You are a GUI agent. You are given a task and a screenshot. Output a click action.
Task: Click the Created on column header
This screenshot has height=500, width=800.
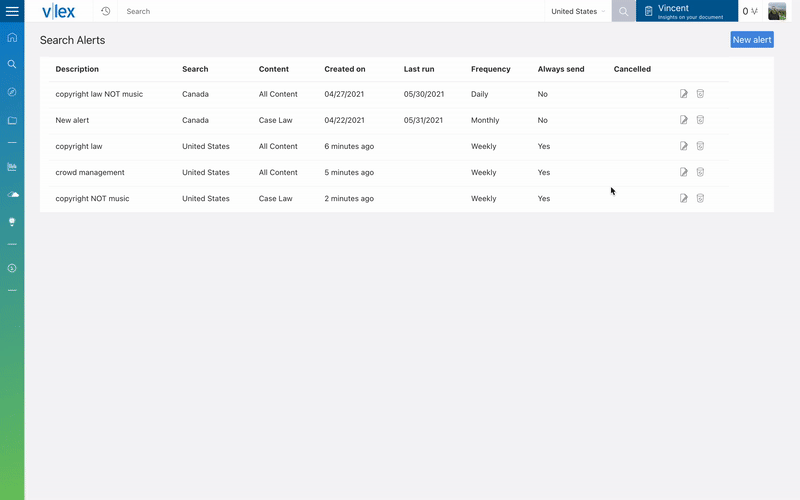coord(345,69)
